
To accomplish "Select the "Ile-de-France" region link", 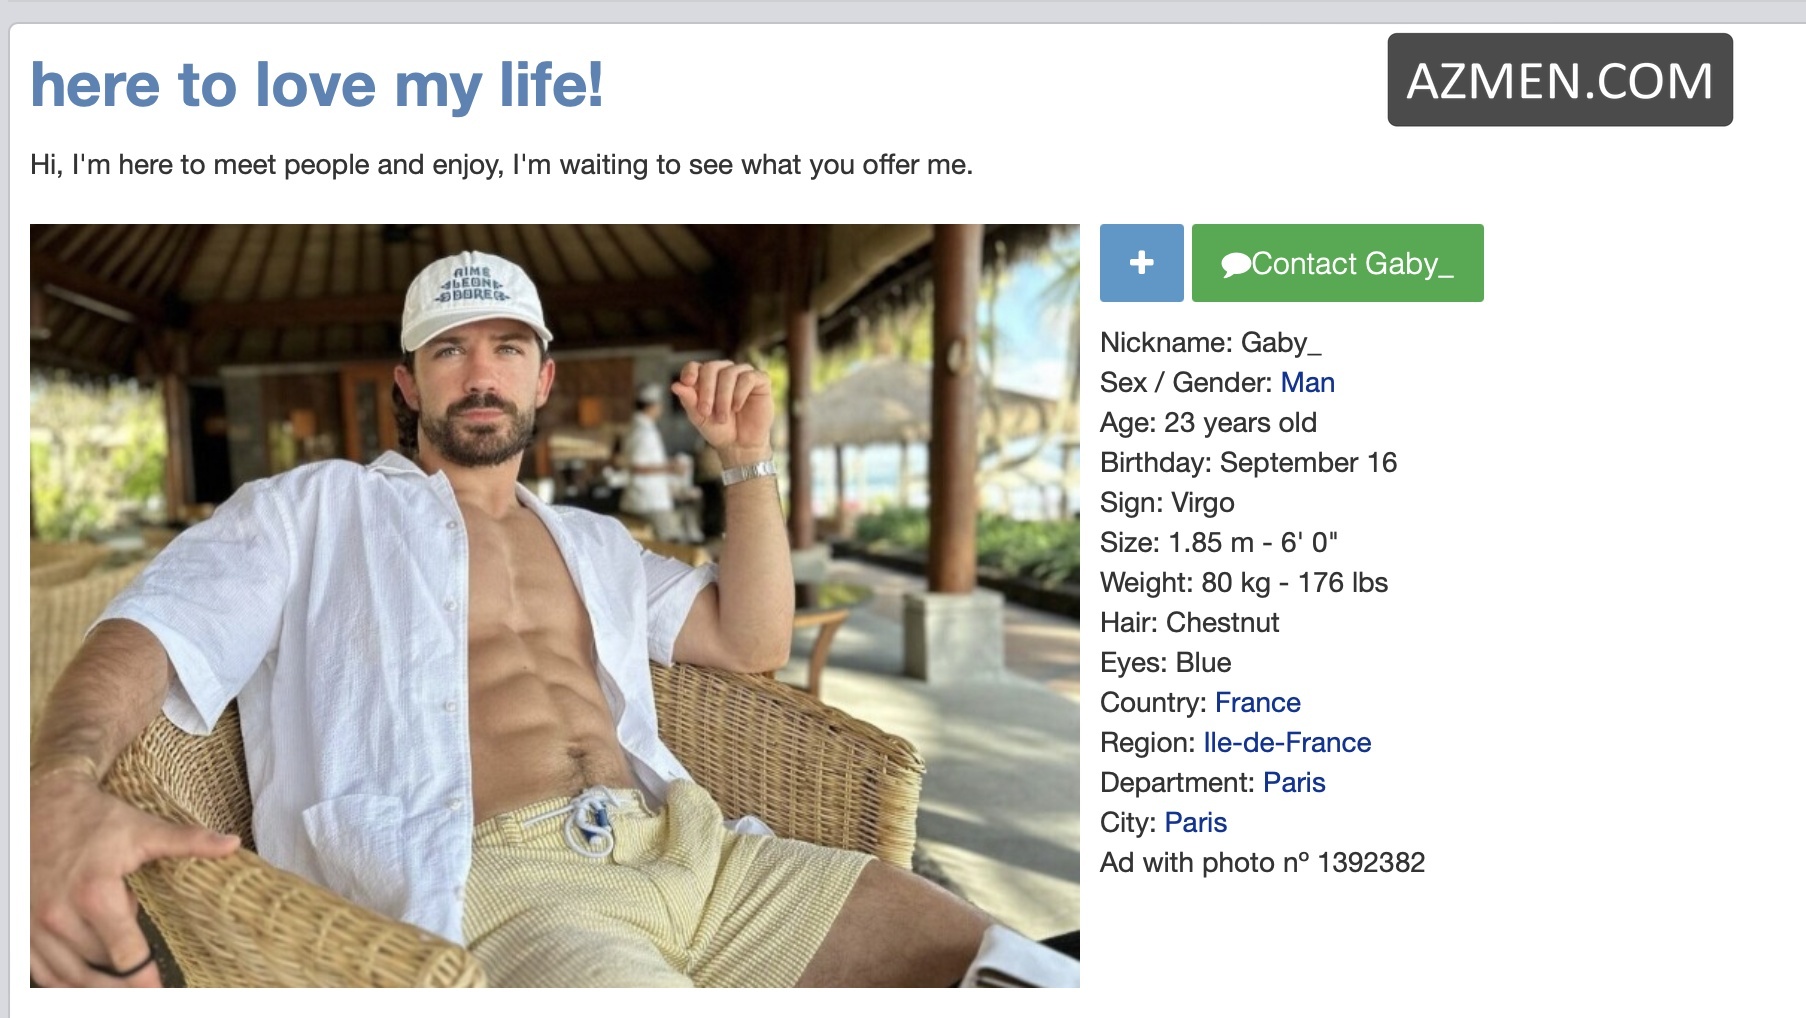I will 1286,743.
